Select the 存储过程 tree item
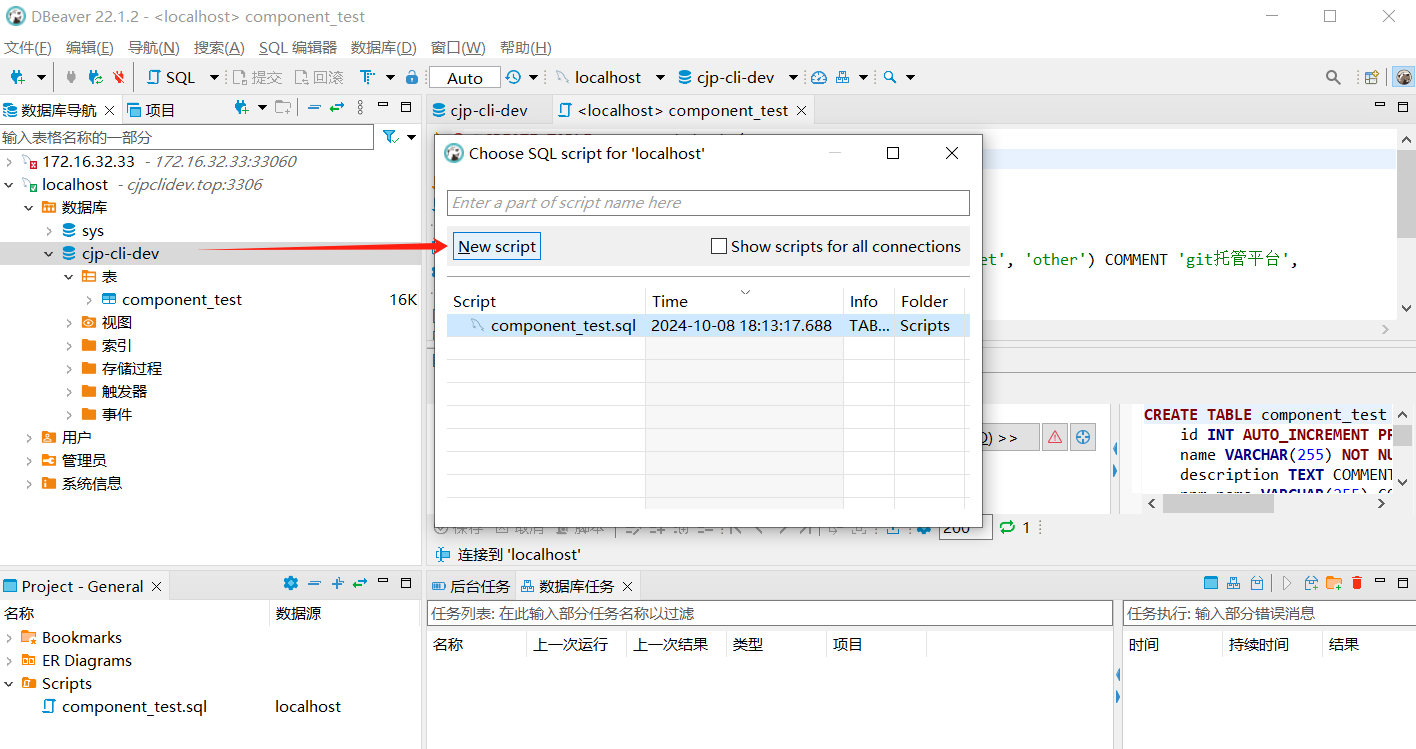The height and width of the screenshot is (749, 1416). tap(131, 368)
